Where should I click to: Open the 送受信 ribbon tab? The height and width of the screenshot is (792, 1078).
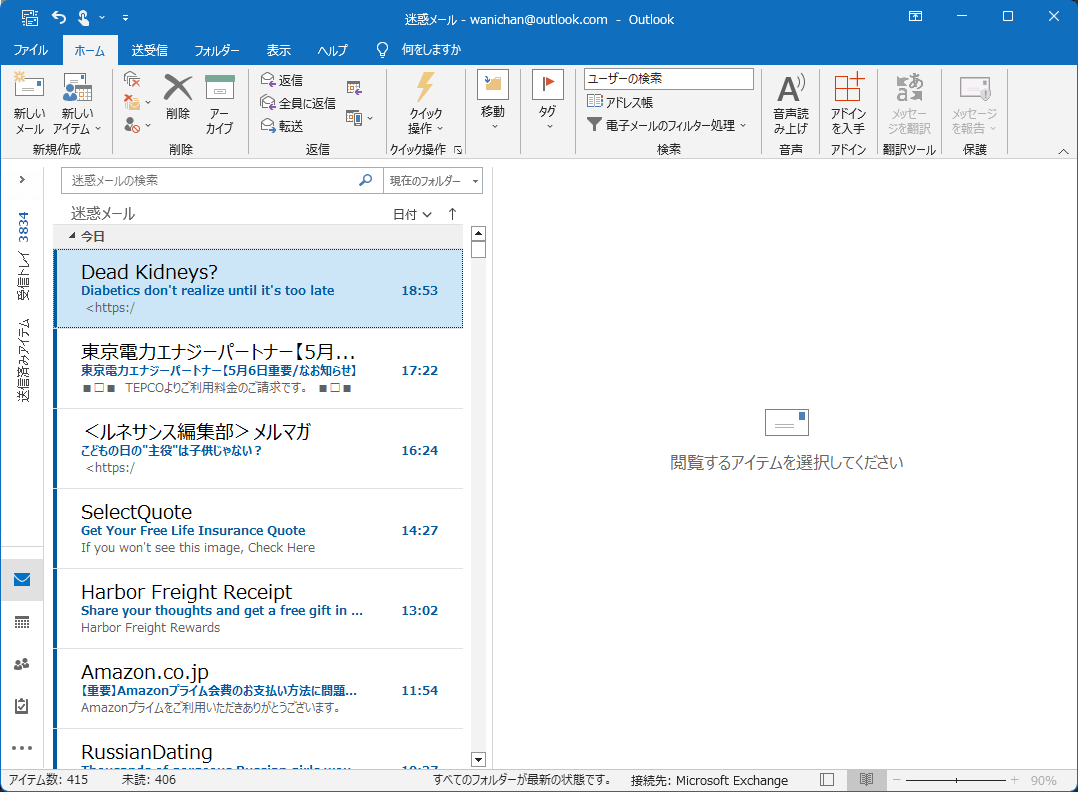pyautogui.click(x=149, y=50)
